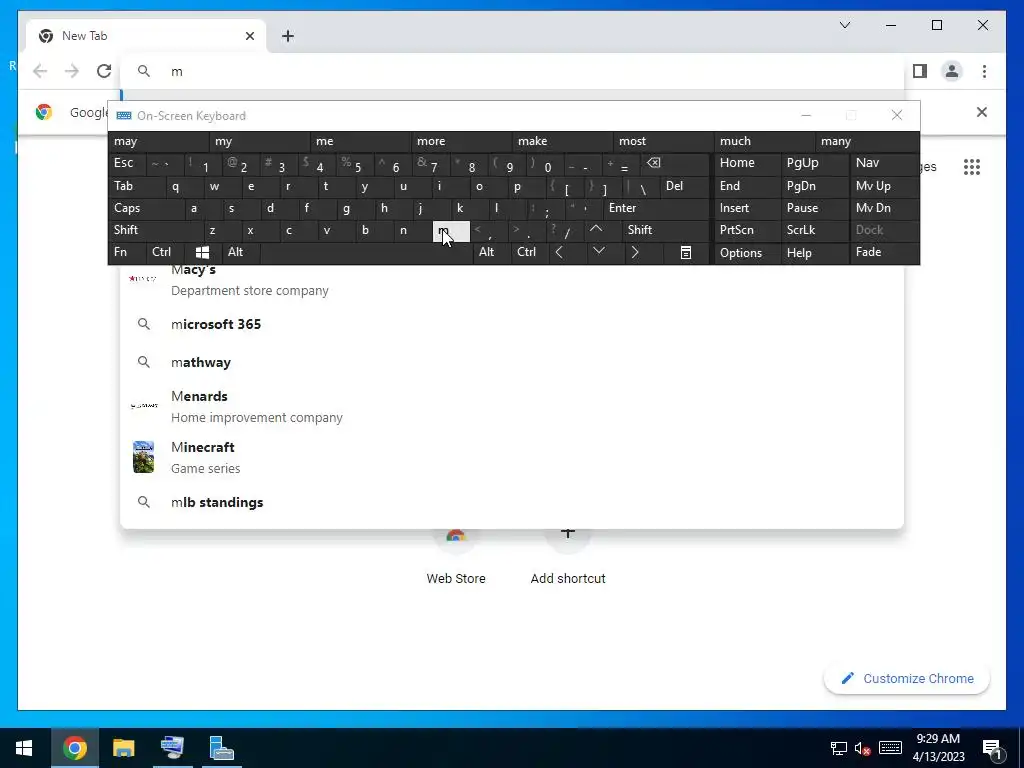Click Customize Chrome pencil button
The height and width of the screenshot is (768, 1024).
(x=906, y=679)
